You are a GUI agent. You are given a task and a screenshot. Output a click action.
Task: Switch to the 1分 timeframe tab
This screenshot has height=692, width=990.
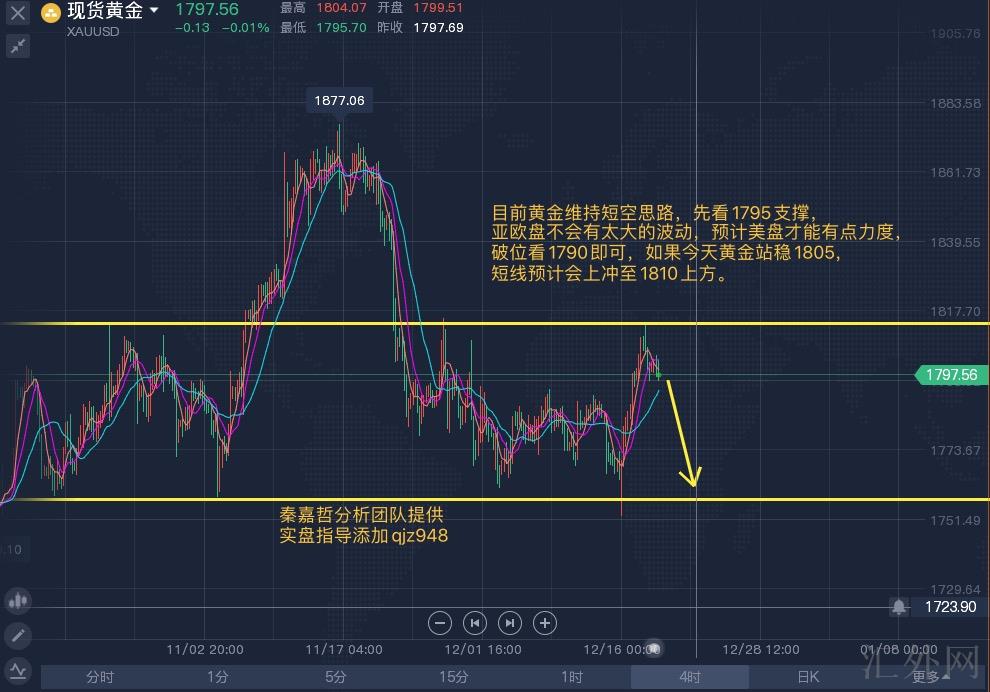[x=218, y=677]
